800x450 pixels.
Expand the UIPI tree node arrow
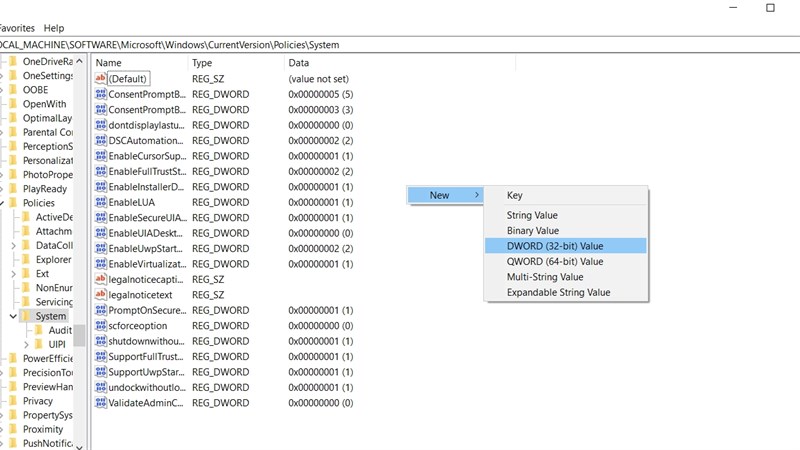(x=26, y=344)
